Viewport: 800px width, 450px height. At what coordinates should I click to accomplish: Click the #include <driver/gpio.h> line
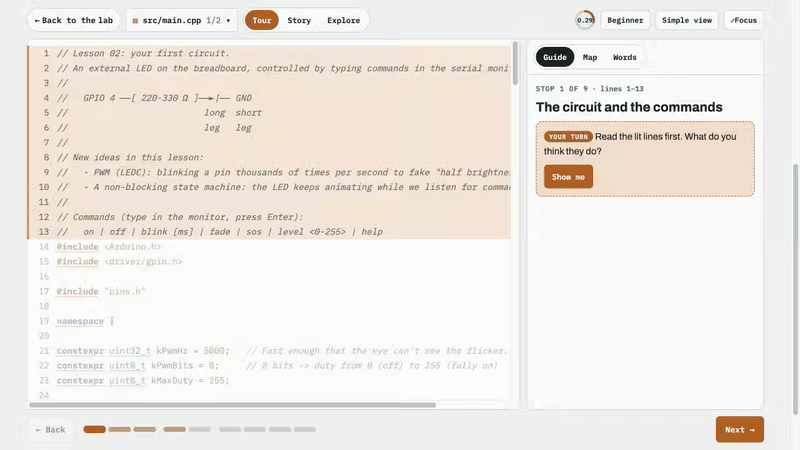[x=119, y=261]
